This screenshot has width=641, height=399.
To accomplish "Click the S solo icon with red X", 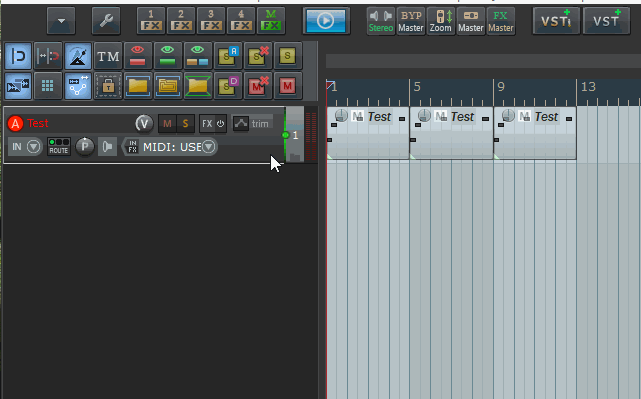I will [x=258, y=56].
